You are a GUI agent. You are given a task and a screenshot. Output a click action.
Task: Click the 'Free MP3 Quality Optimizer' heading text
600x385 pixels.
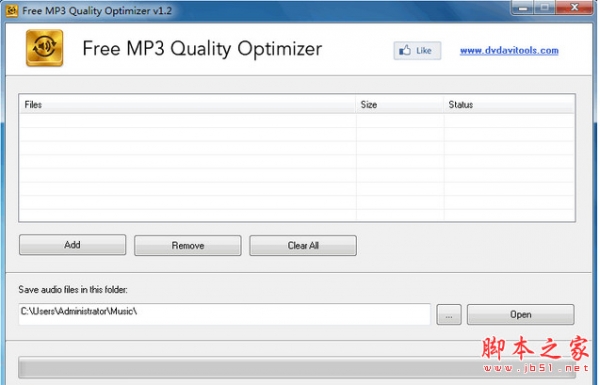coord(202,49)
